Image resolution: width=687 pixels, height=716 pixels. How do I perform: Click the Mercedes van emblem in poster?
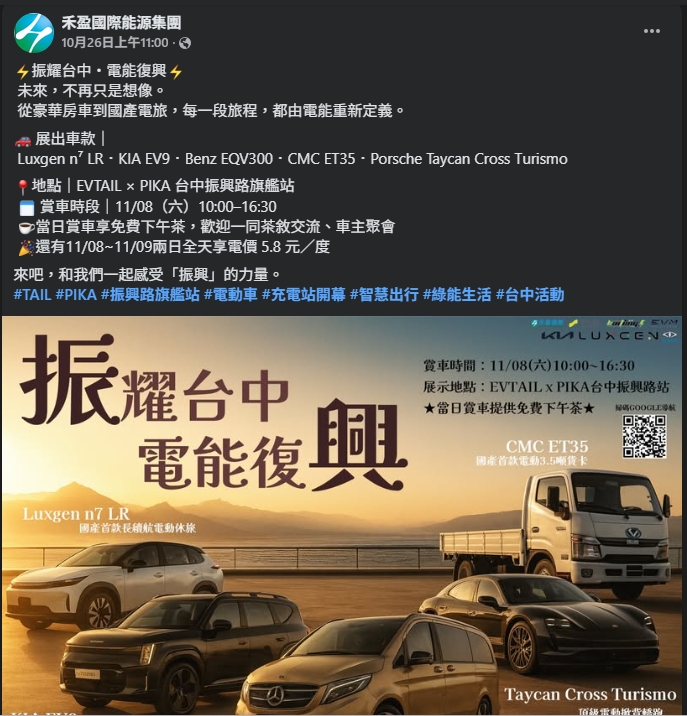tap(275, 697)
